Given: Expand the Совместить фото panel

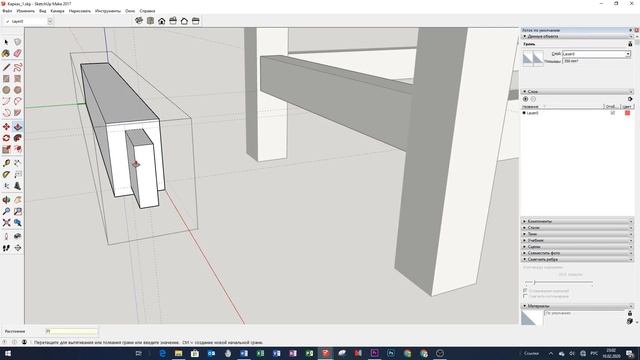Looking at the screenshot, I should [x=577, y=253].
